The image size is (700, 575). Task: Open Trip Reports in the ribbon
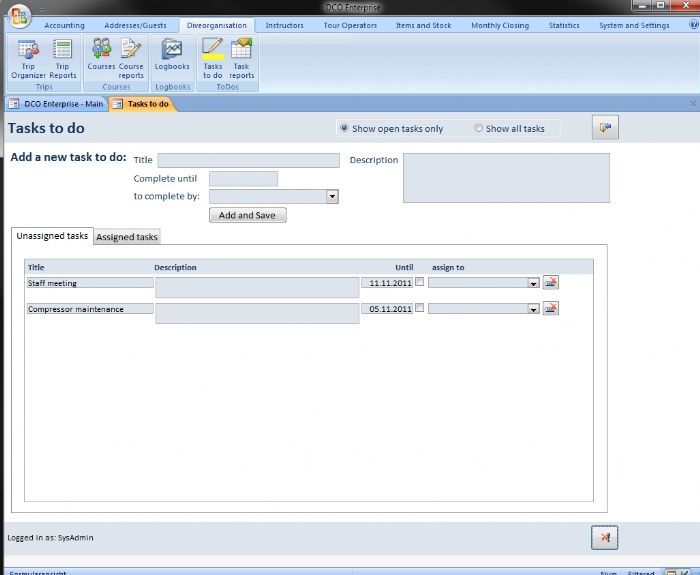coord(63,56)
